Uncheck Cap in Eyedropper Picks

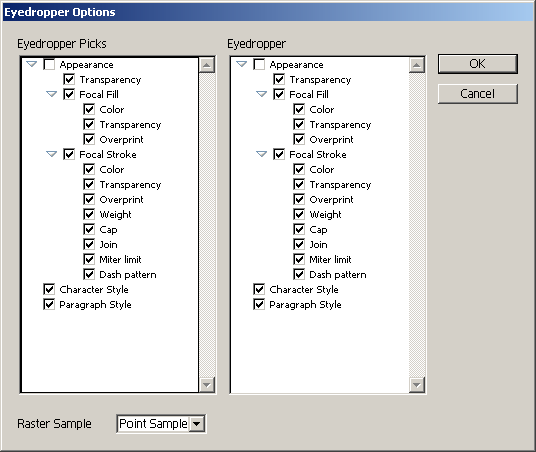89,229
